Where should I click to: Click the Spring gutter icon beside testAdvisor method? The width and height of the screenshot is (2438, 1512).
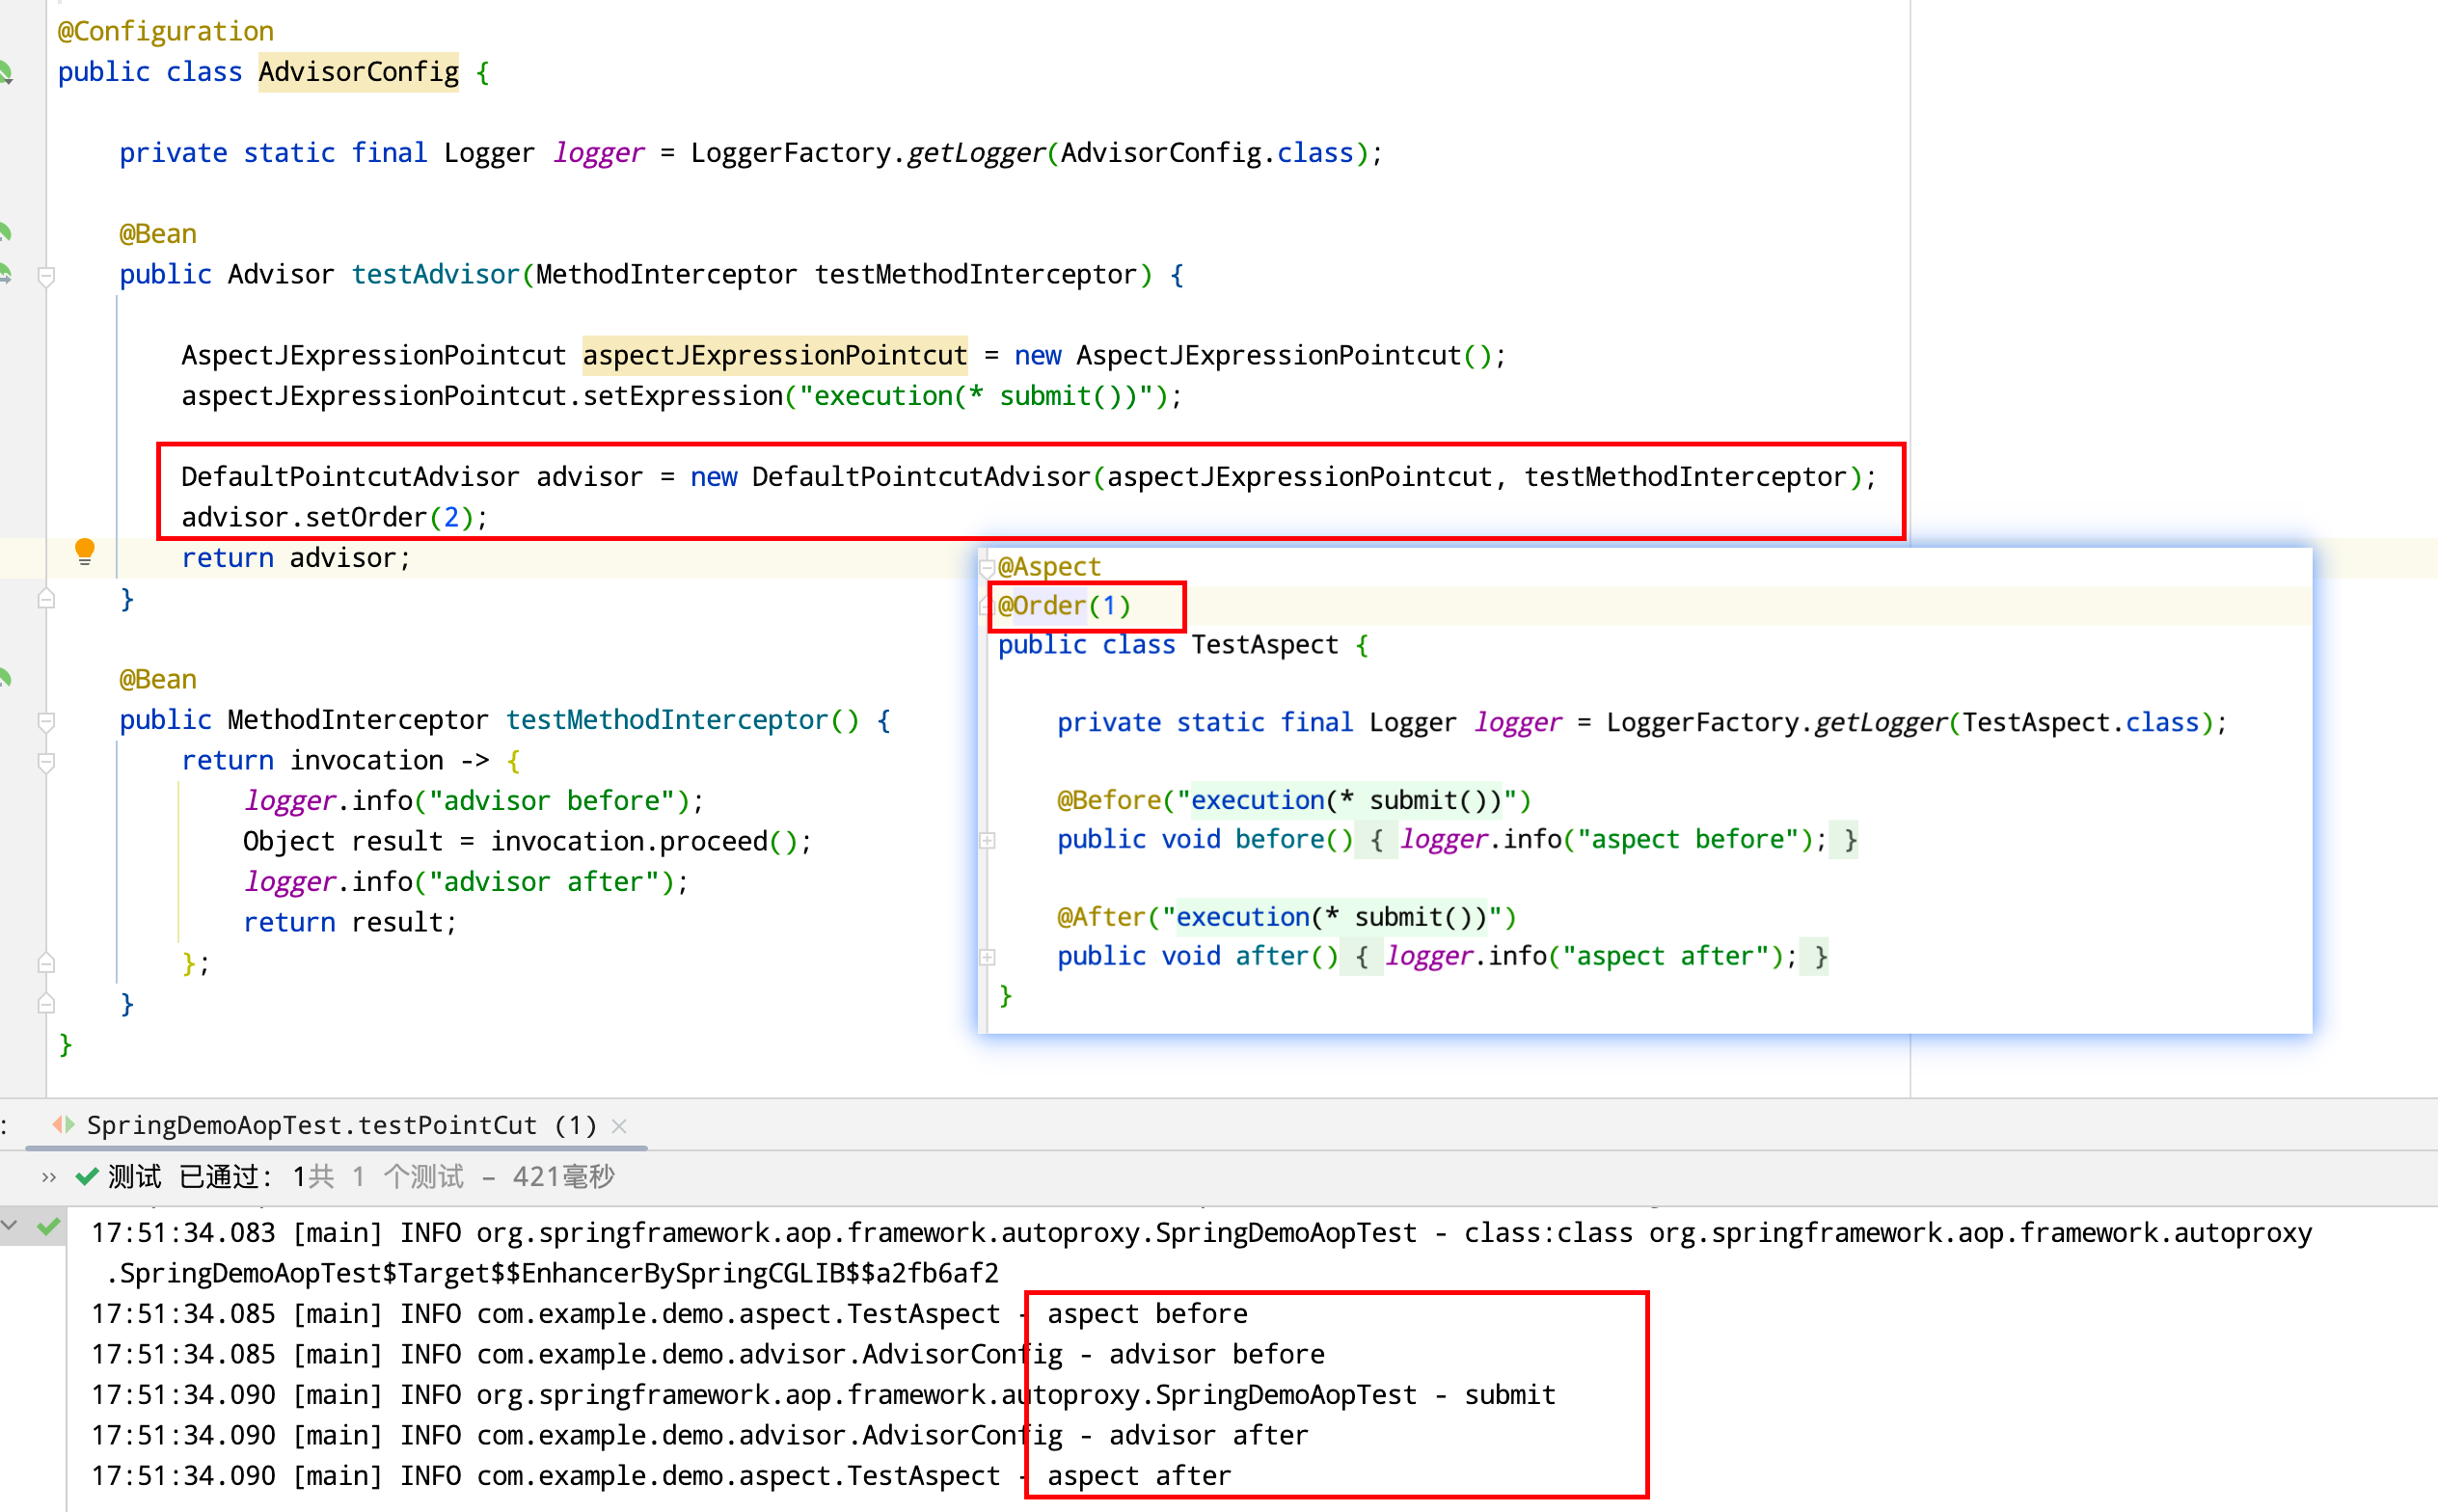point(5,274)
